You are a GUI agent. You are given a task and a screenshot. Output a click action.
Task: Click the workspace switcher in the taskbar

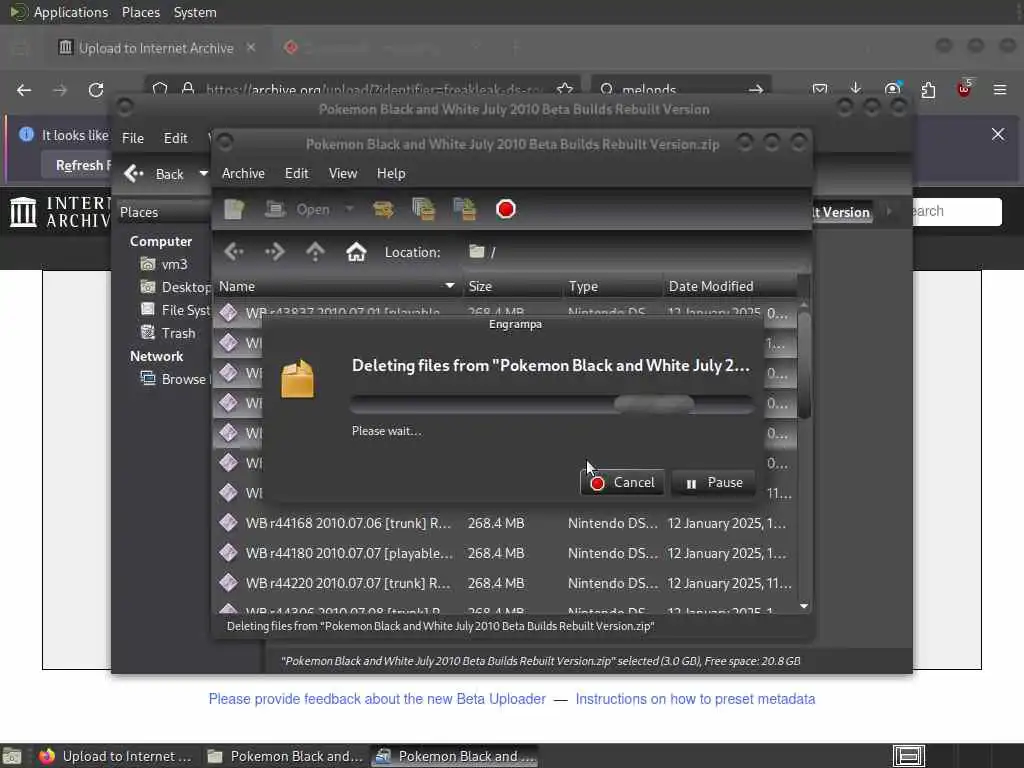coord(909,756)
